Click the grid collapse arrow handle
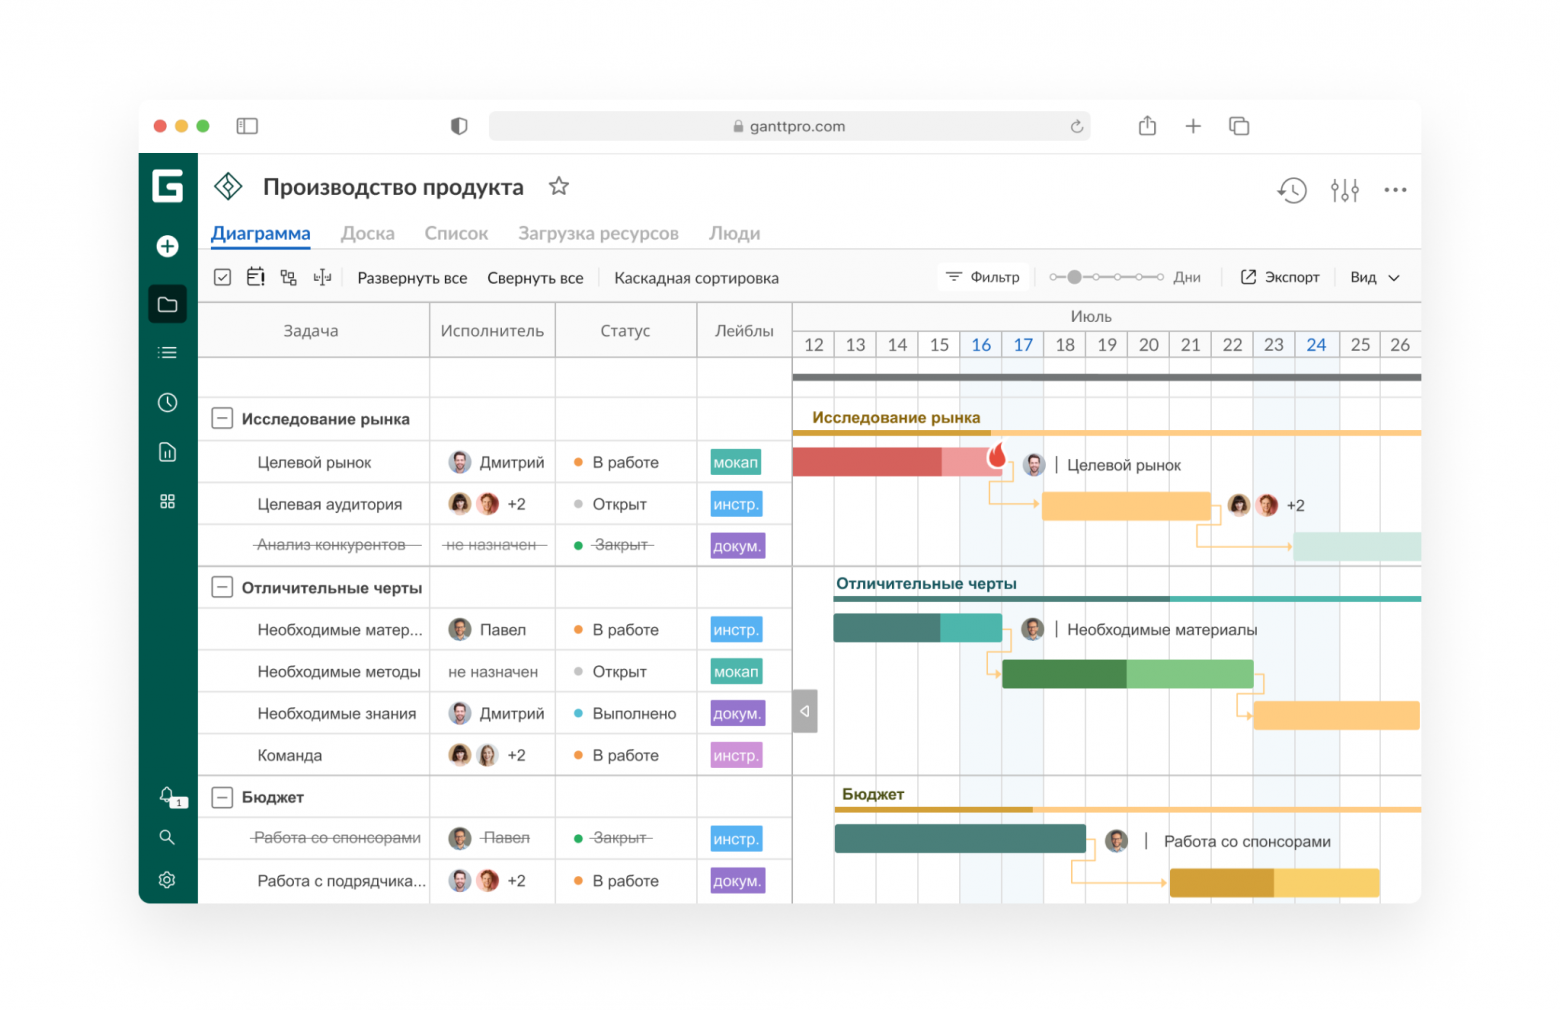 coord(805,711)
